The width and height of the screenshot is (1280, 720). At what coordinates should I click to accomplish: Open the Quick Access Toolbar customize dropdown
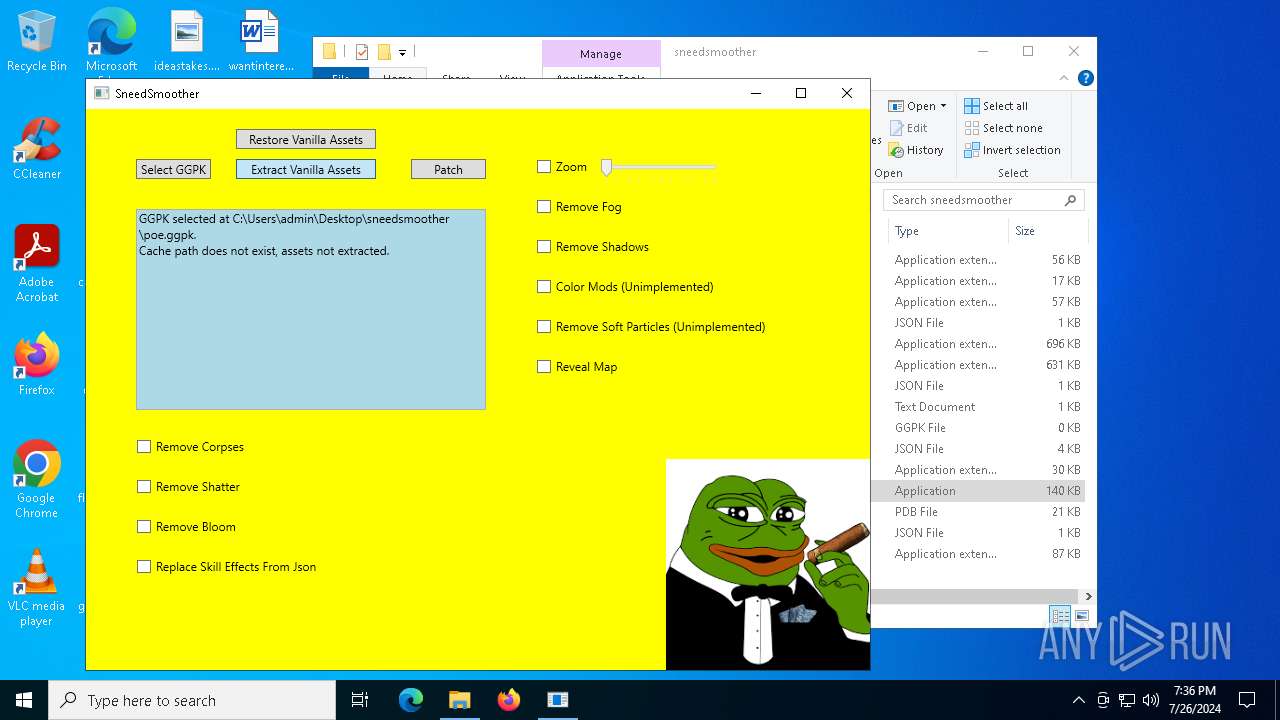pyautogui.click(x=402, y=52)
